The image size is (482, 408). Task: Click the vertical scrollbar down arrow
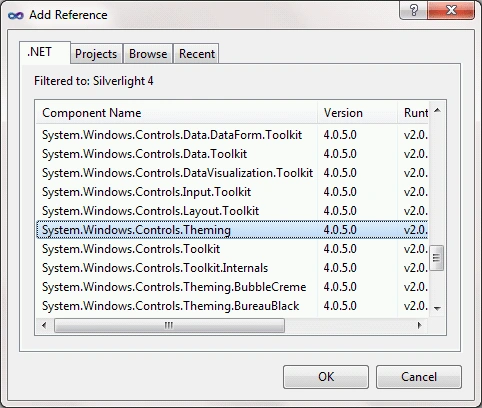437,309
